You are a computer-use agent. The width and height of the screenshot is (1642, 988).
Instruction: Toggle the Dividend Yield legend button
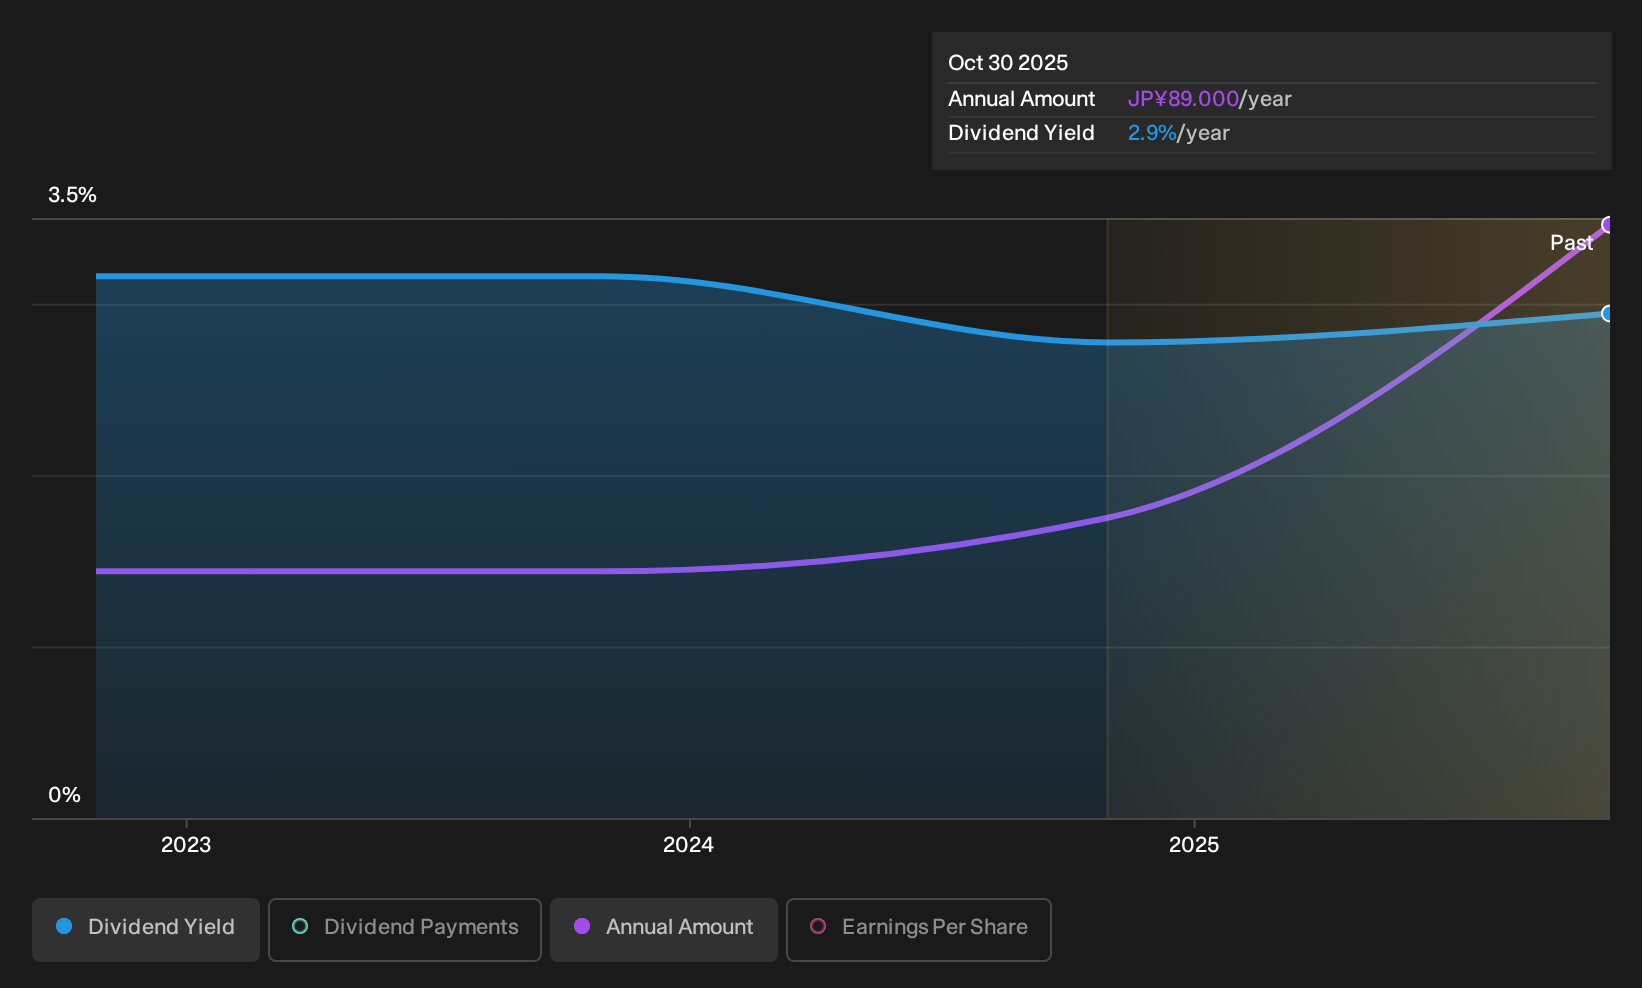(x=146, y=930)
